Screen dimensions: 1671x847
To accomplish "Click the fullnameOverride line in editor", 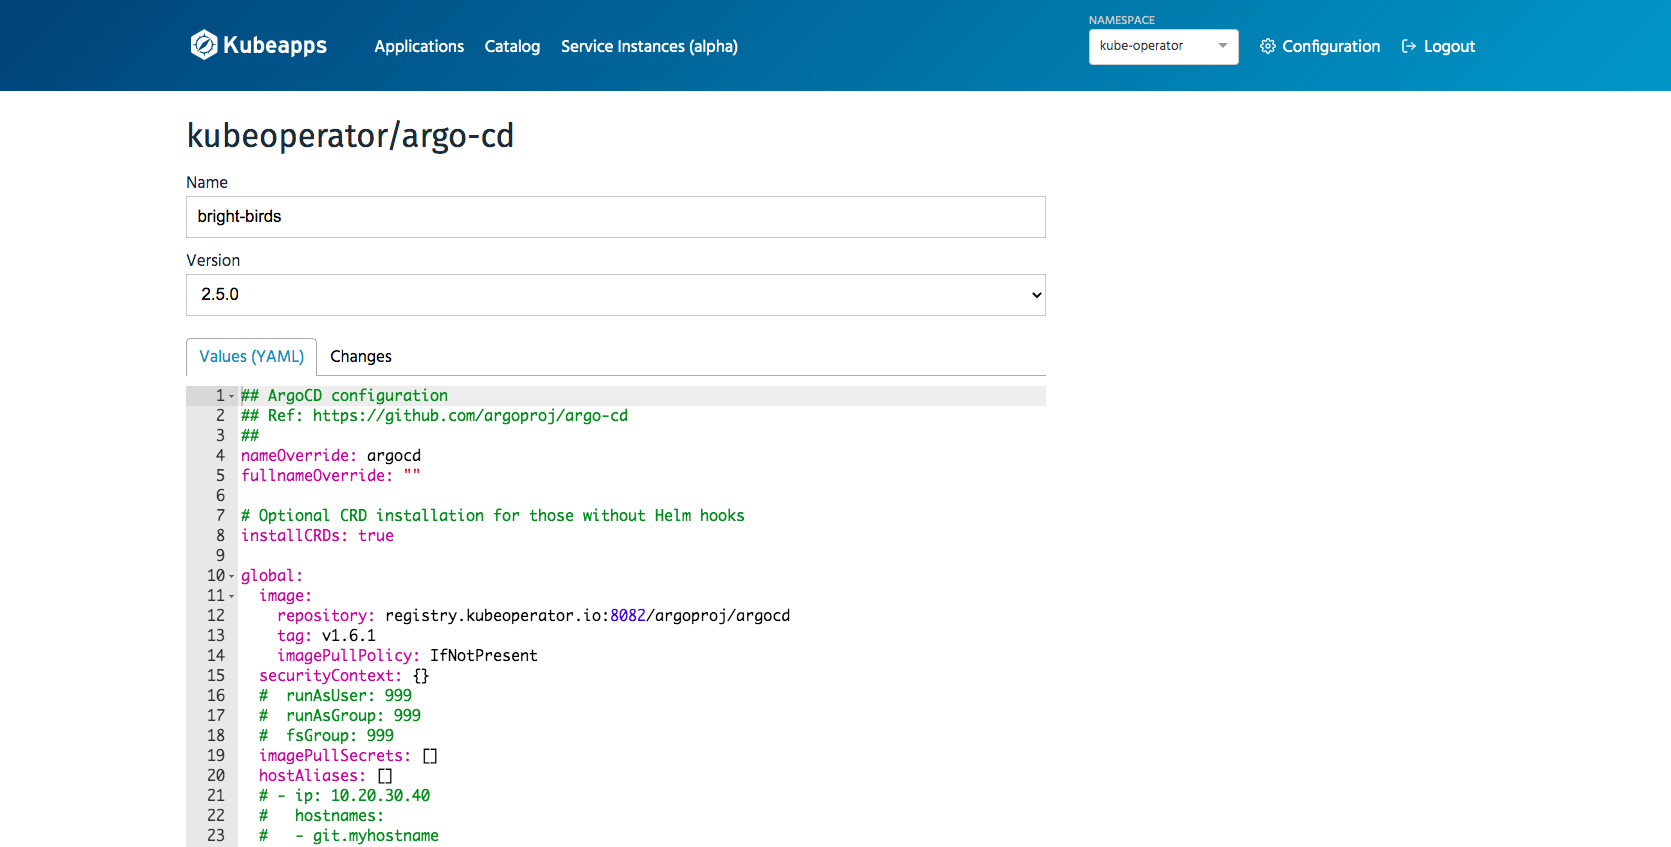I will [x=331, y=476].
